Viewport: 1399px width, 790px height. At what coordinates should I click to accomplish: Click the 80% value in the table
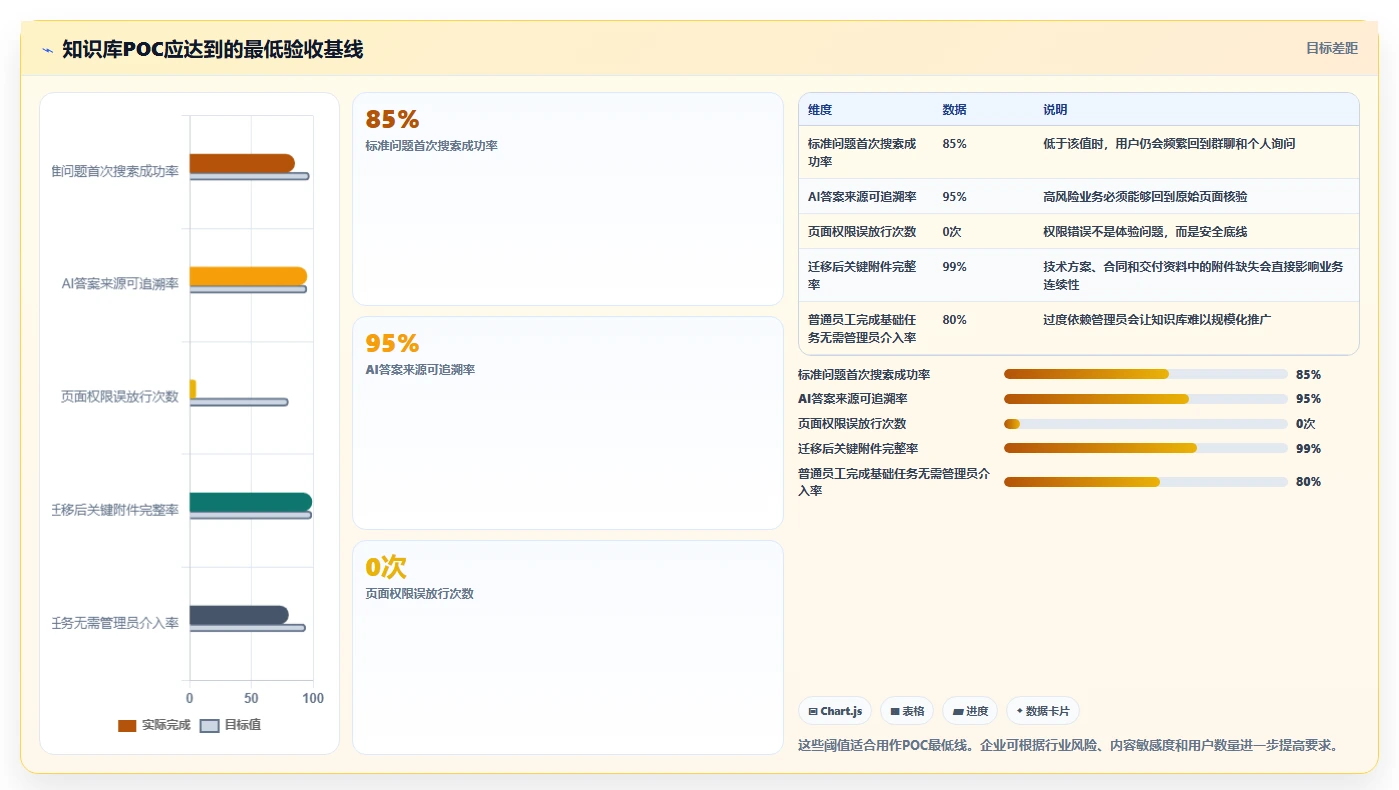tap(954, 320)
